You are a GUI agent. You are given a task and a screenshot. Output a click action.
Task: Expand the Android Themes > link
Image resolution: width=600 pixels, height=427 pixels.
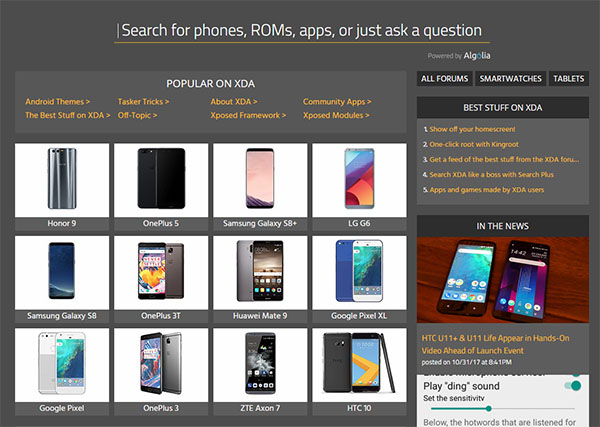tap(57, 102)
